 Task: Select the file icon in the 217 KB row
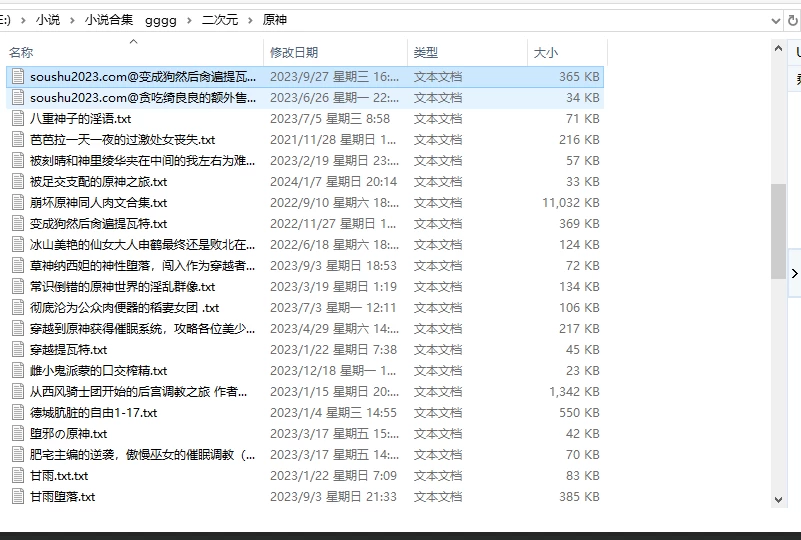click(18, 328)
